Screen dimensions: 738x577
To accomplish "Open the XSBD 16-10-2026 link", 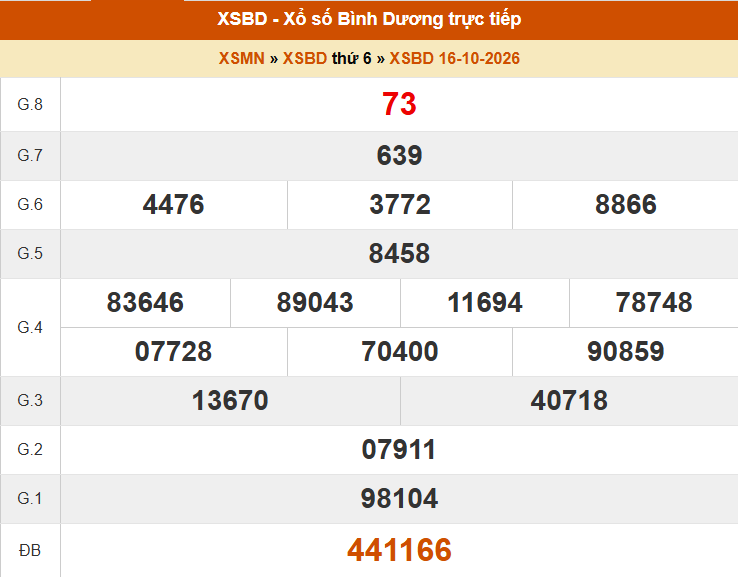I will (455, 58).
